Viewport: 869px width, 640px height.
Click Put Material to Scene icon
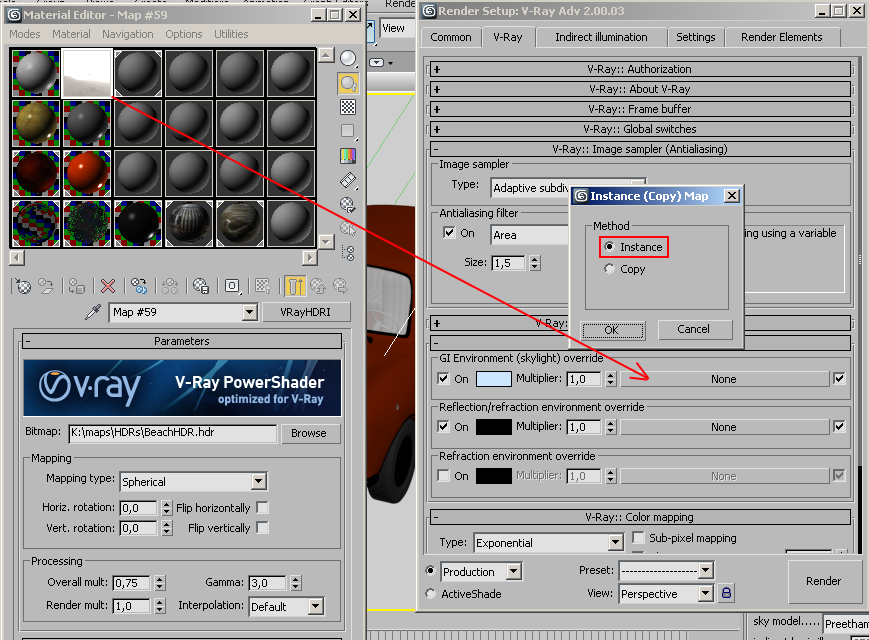point(46,286)
